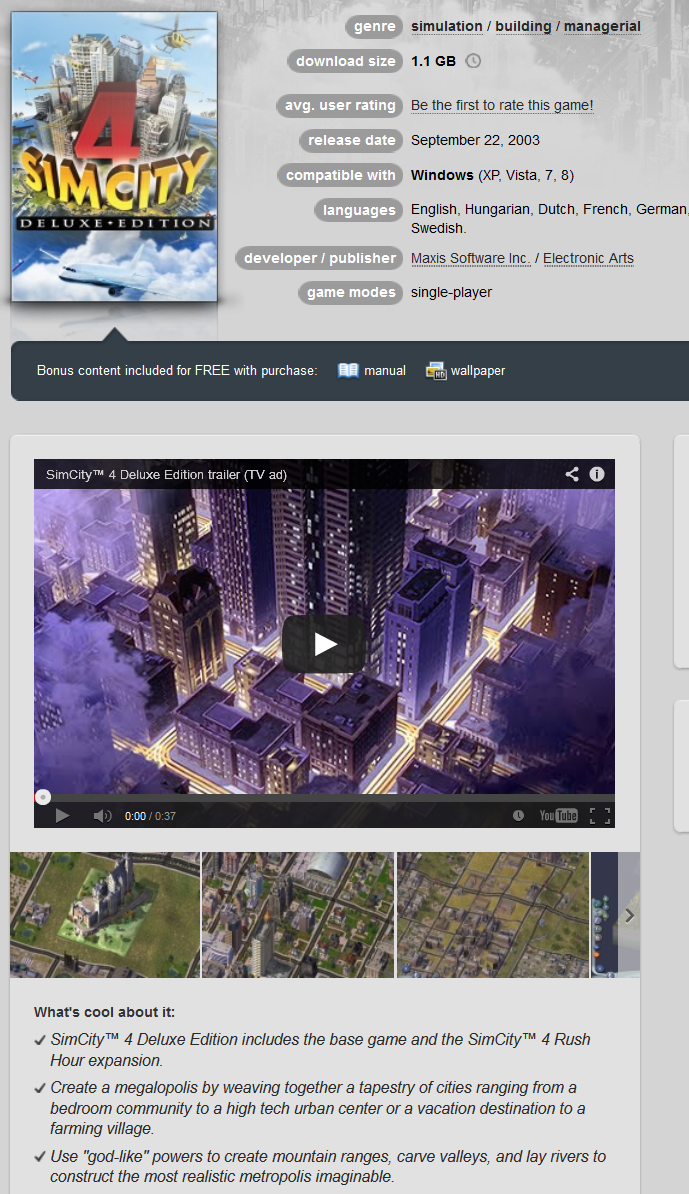The image size is (689, 1194).
Task: Click the small play button in video controls
Action: pyautogui.click(x=62, y=816)
